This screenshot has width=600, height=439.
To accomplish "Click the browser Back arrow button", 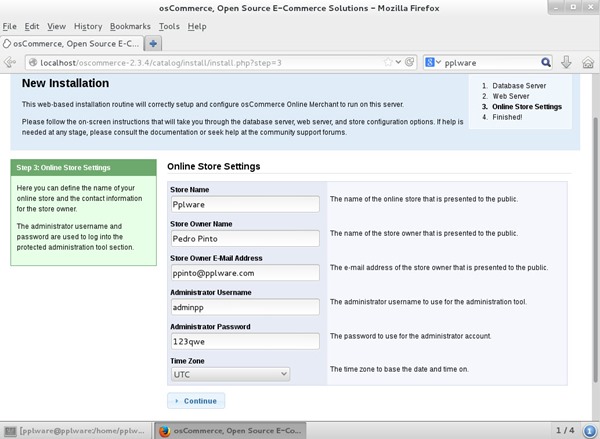I will click(x=10, y=62).
